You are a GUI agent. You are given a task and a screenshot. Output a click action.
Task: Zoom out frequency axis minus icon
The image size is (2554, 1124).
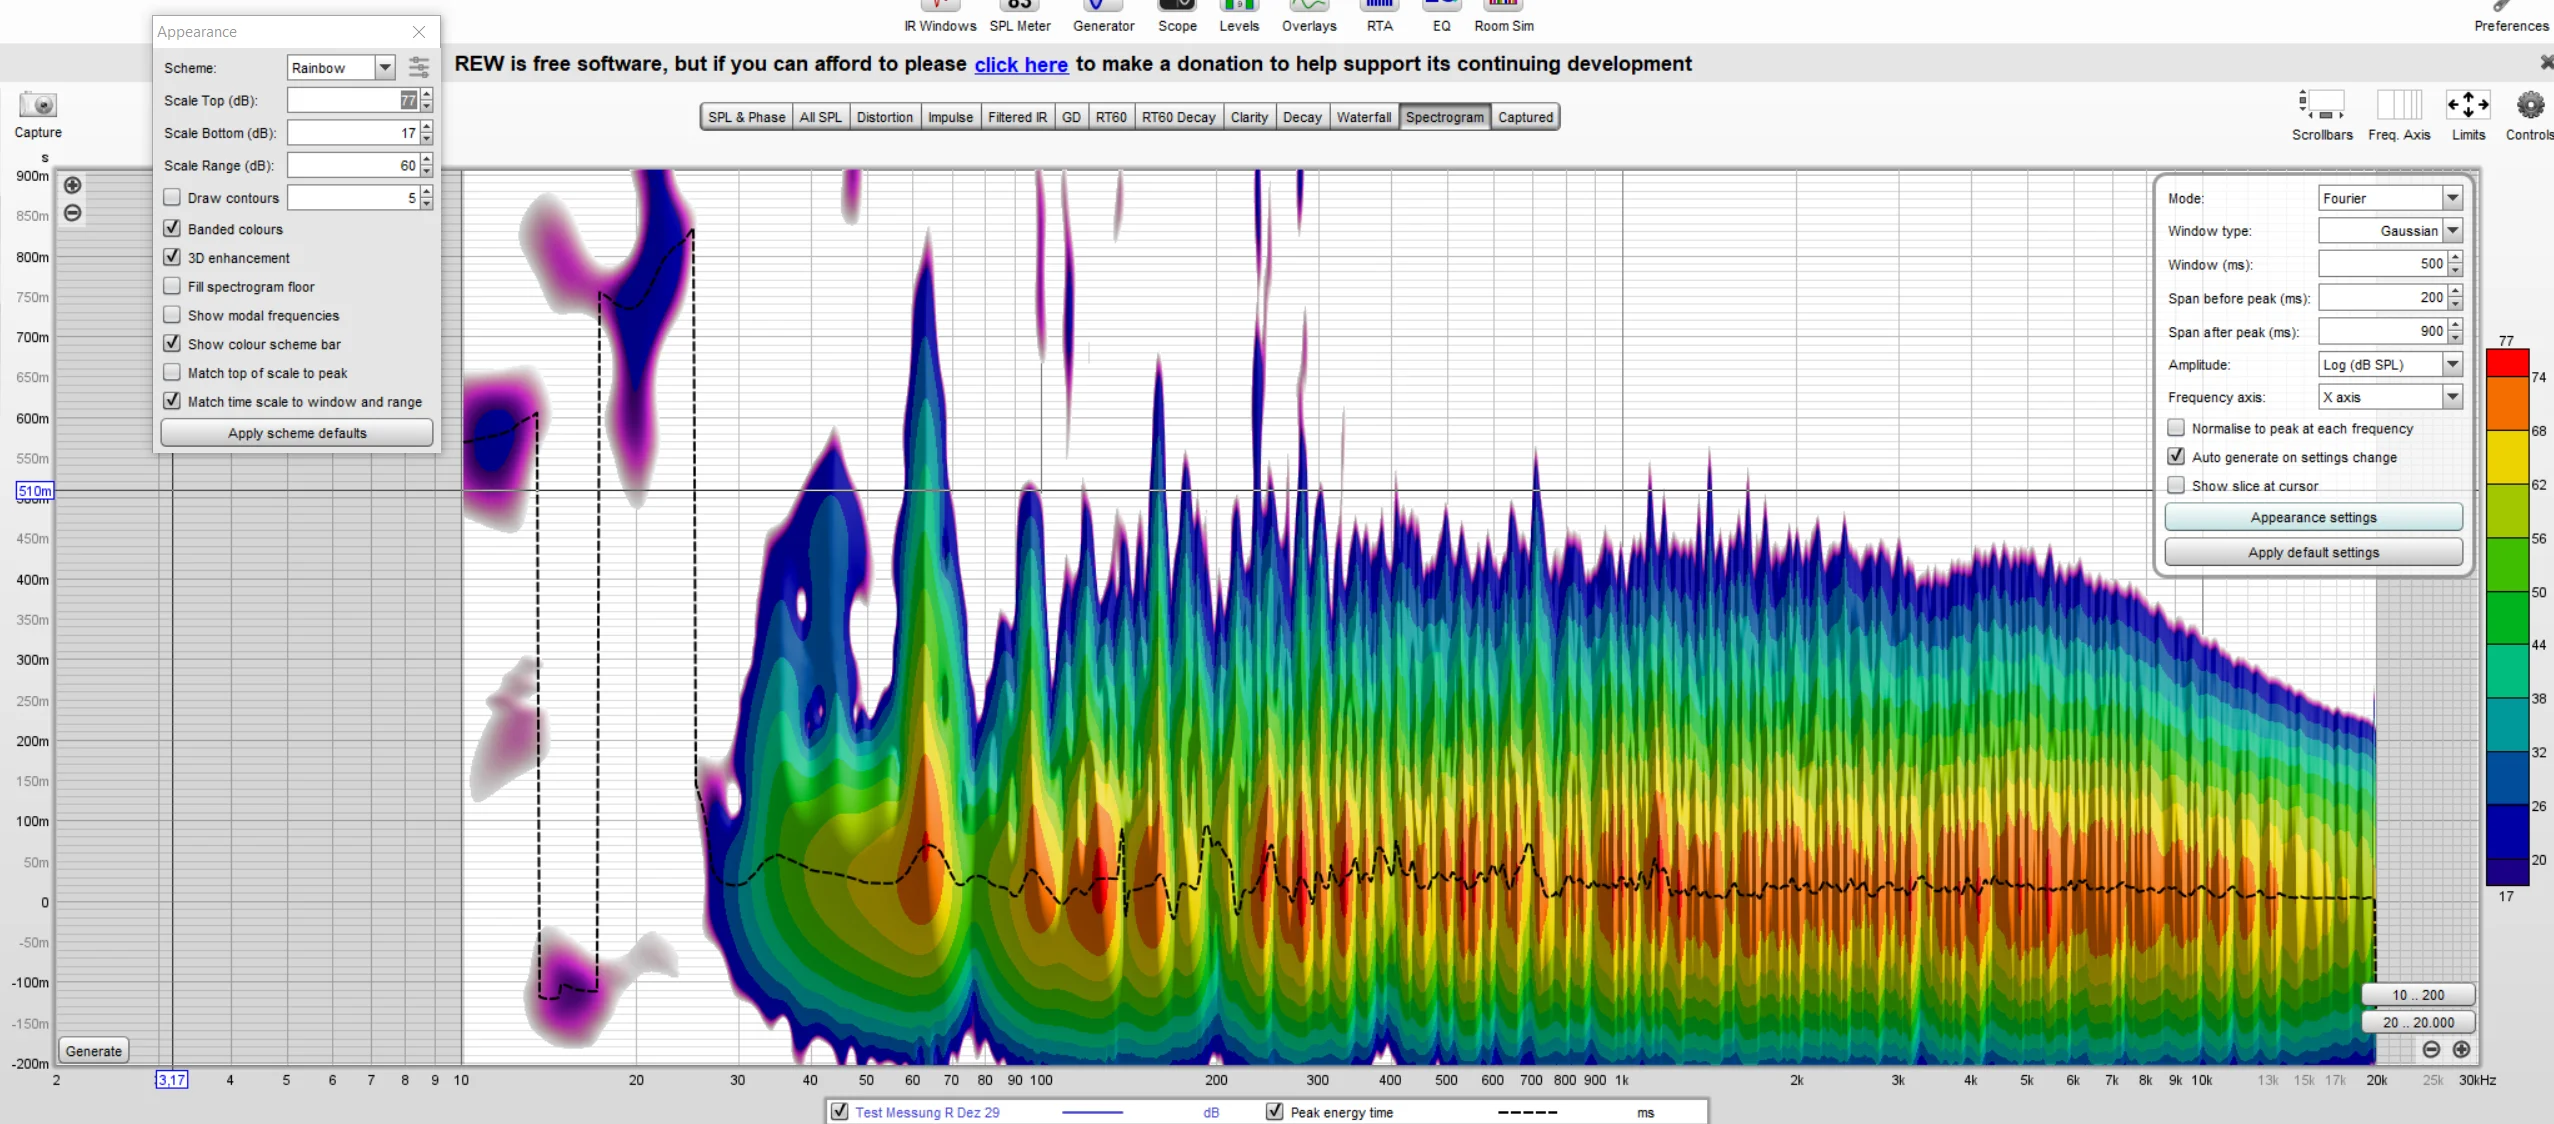click(2431, 1049)
